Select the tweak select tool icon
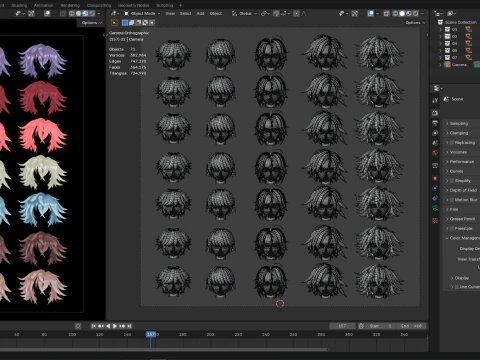Viewport: 480px width, 360px height. 114,23
